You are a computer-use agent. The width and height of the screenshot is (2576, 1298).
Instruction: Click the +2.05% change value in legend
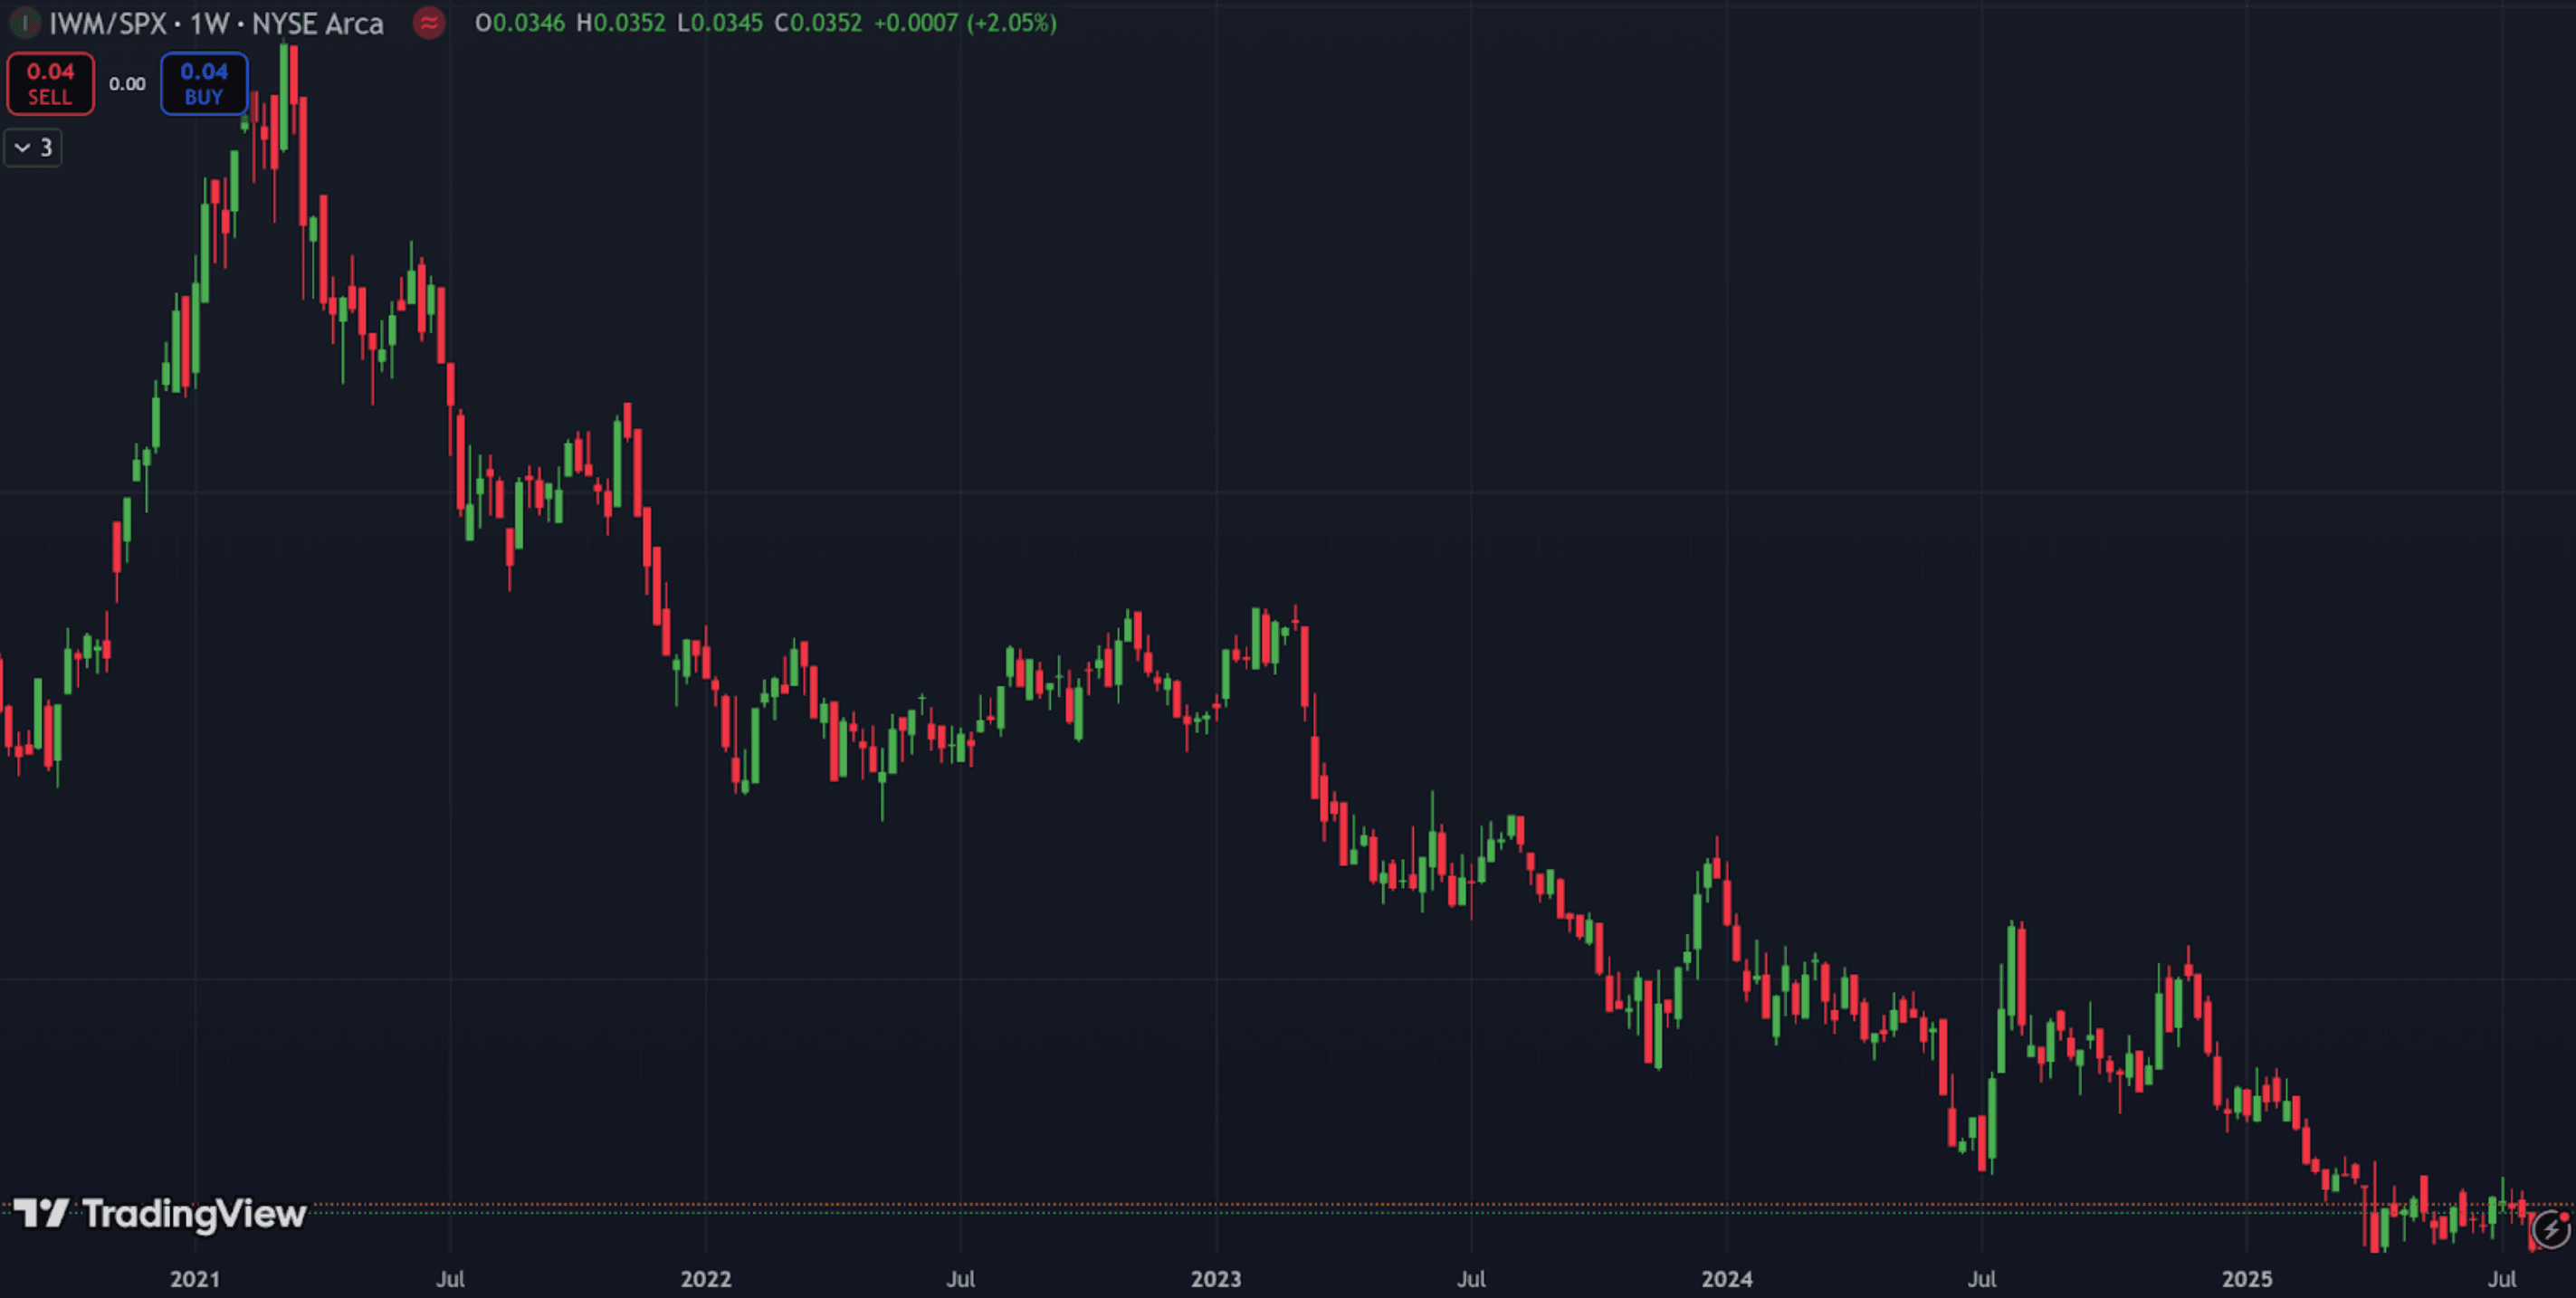[x=1011, y=23]
